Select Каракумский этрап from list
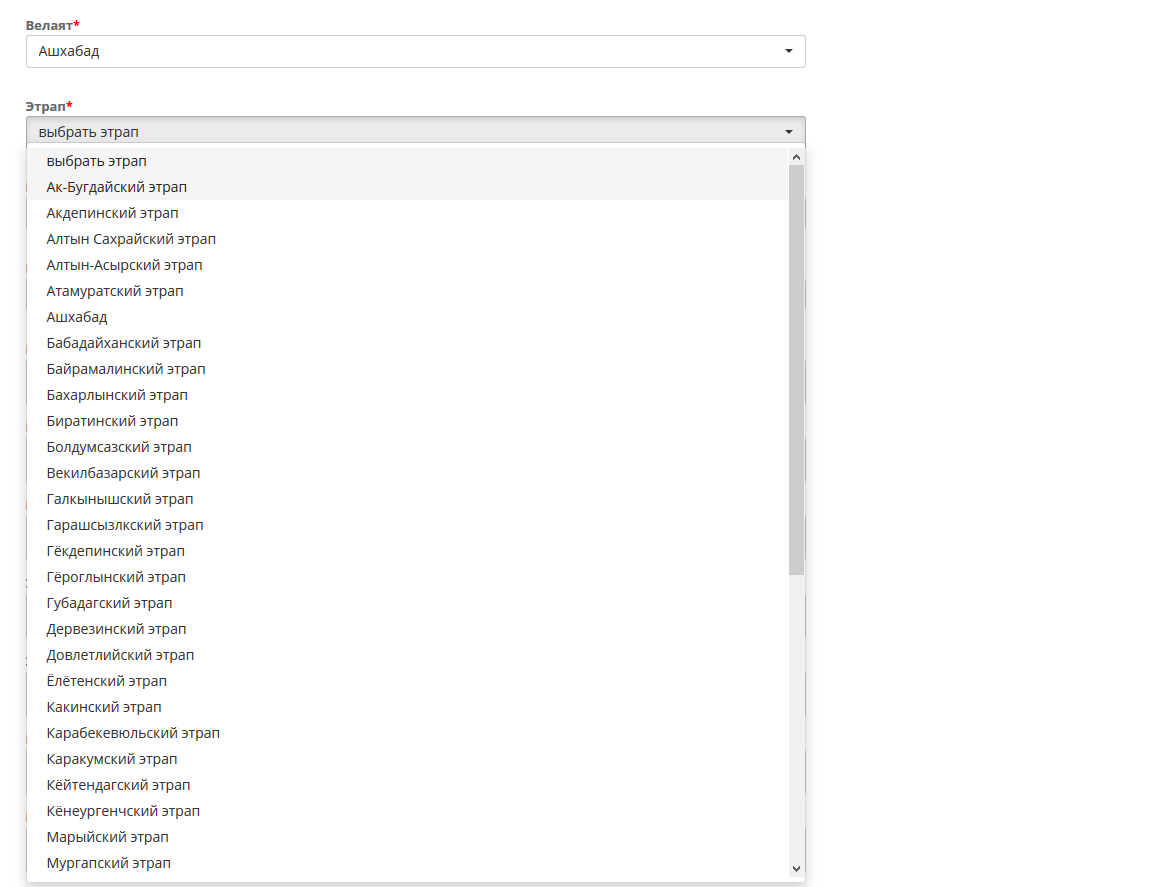The height and width of the screenshot is (887, 1152). pyautogui.click(x=408, y=759)
